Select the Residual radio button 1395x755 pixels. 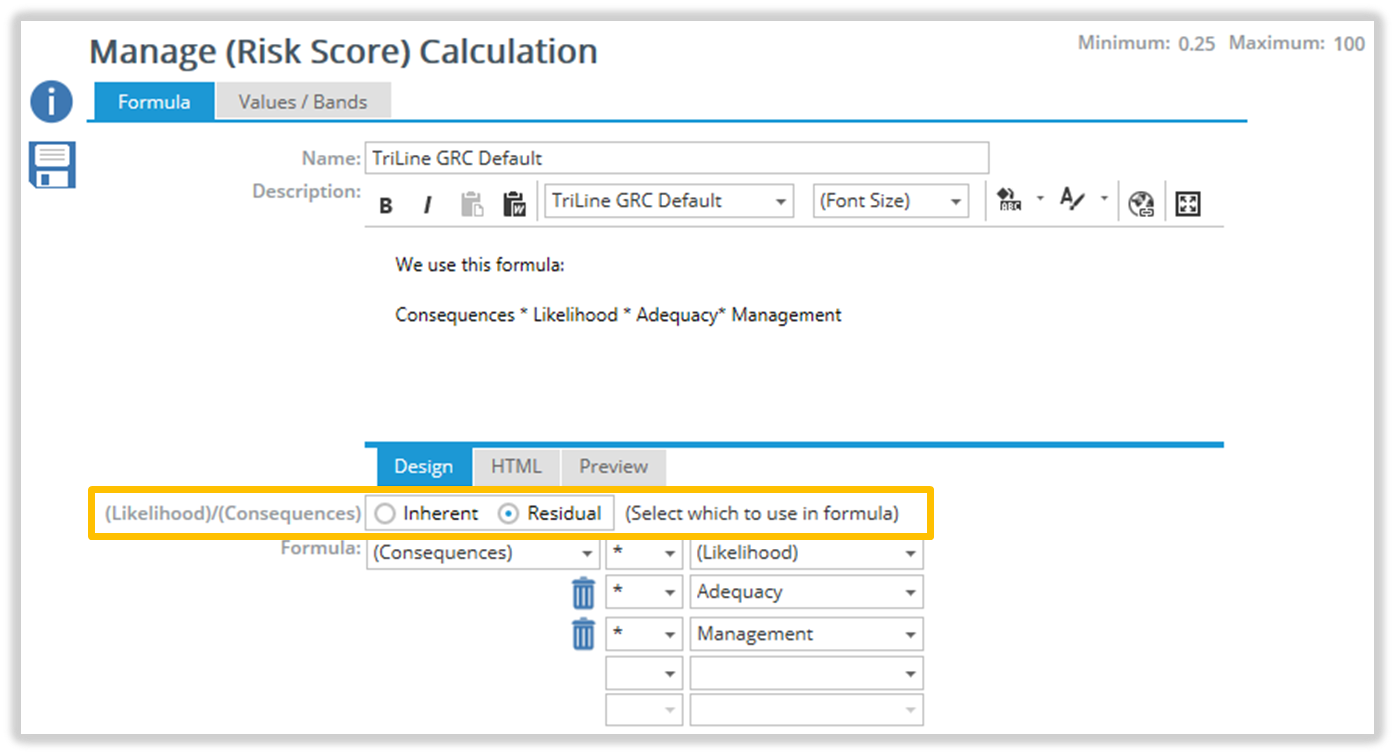tap(509, 514)
